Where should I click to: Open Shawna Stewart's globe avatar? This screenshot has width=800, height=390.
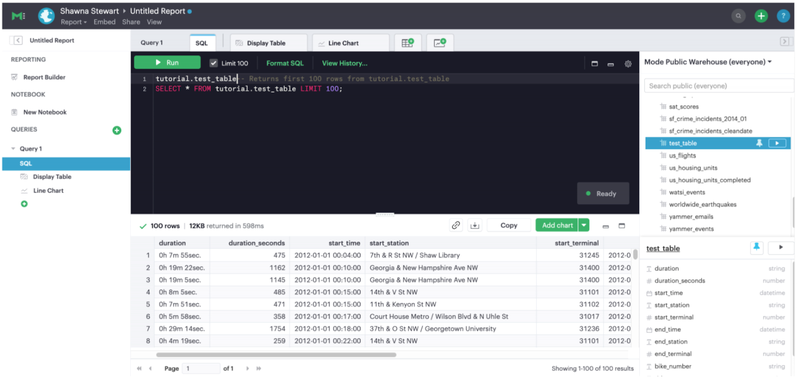46,16
